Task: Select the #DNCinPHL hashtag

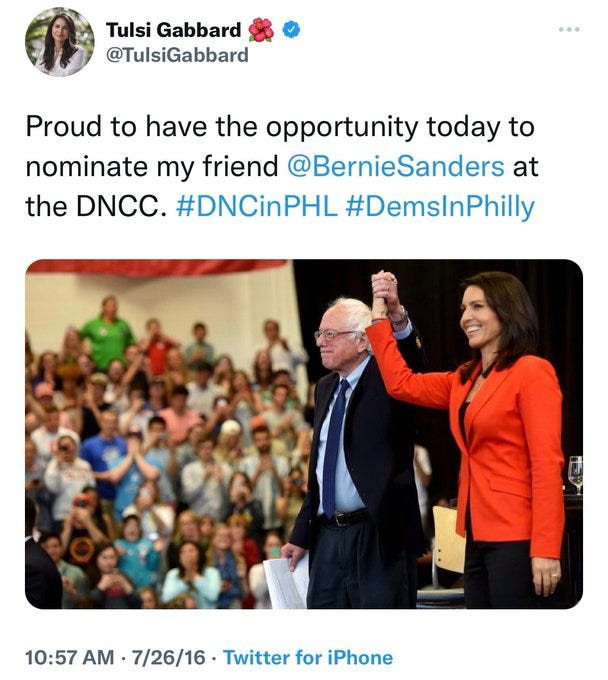Action: click(255, 206)
